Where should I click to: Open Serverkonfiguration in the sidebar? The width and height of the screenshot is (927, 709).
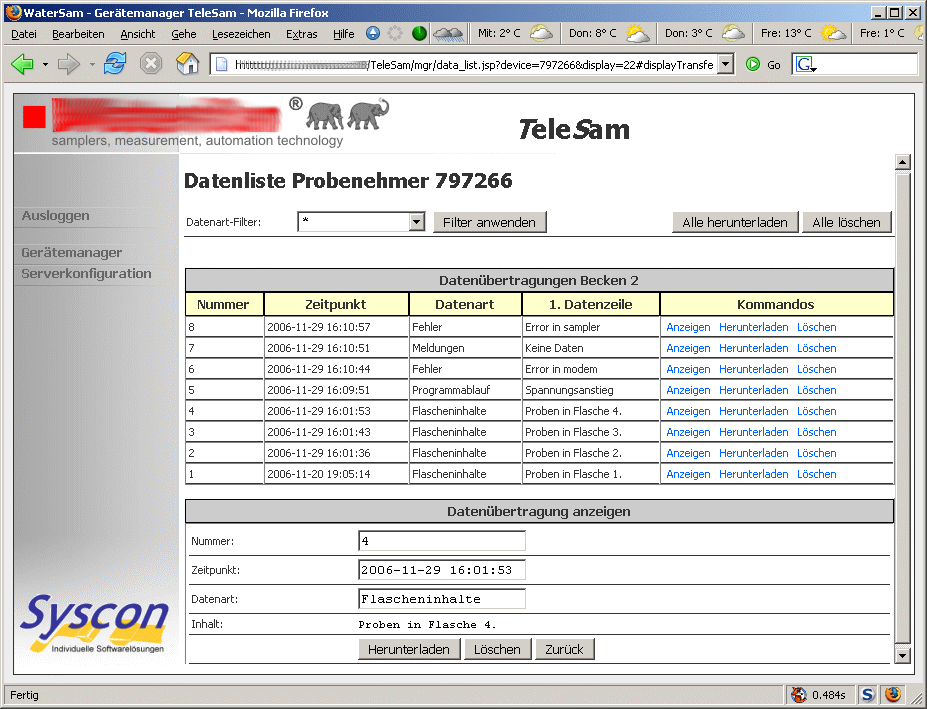(x=86, y=274)
